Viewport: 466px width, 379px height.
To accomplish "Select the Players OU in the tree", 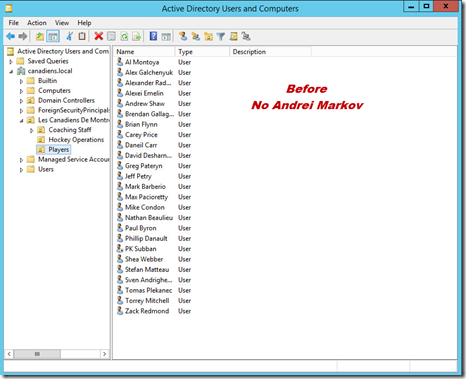I will (x=59, y=149).
